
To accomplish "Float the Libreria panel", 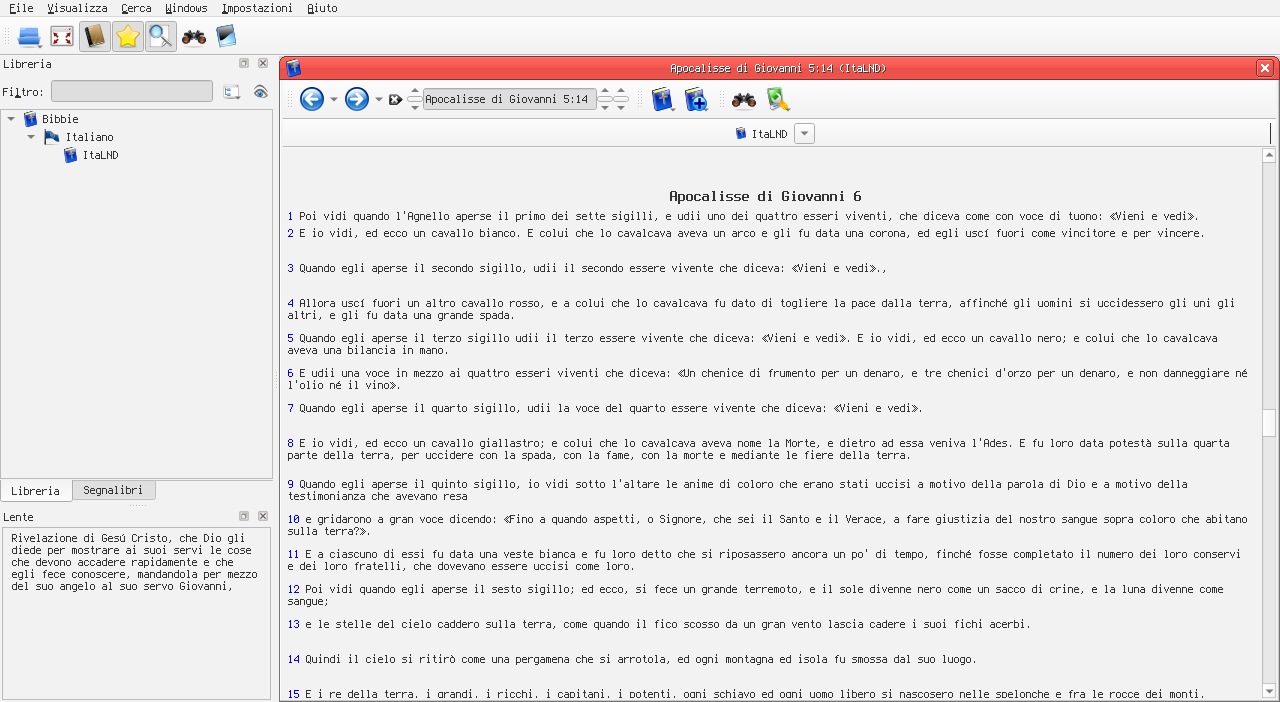I will 244,63.
